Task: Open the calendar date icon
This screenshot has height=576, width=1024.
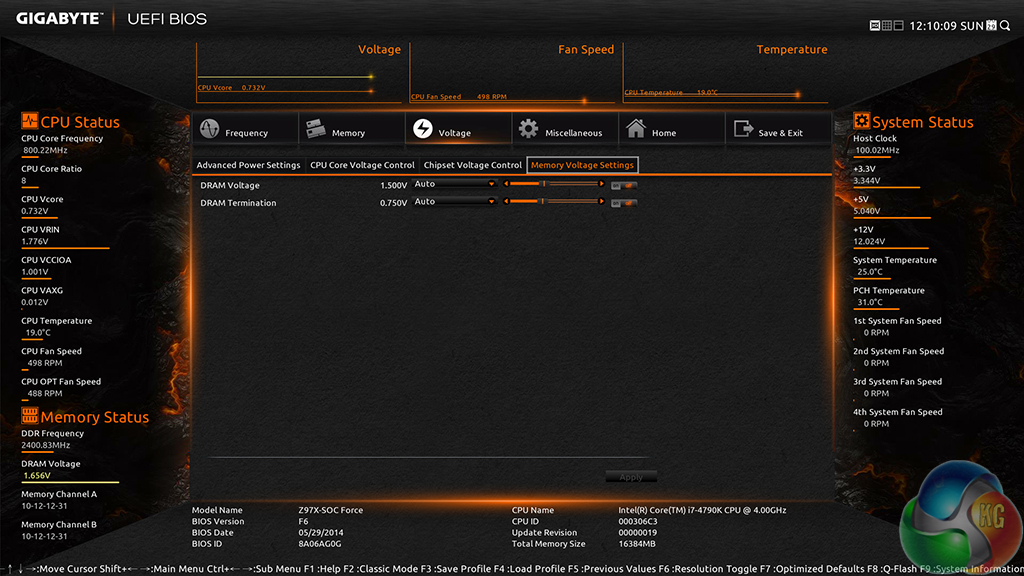Action: tap(991, 25)
